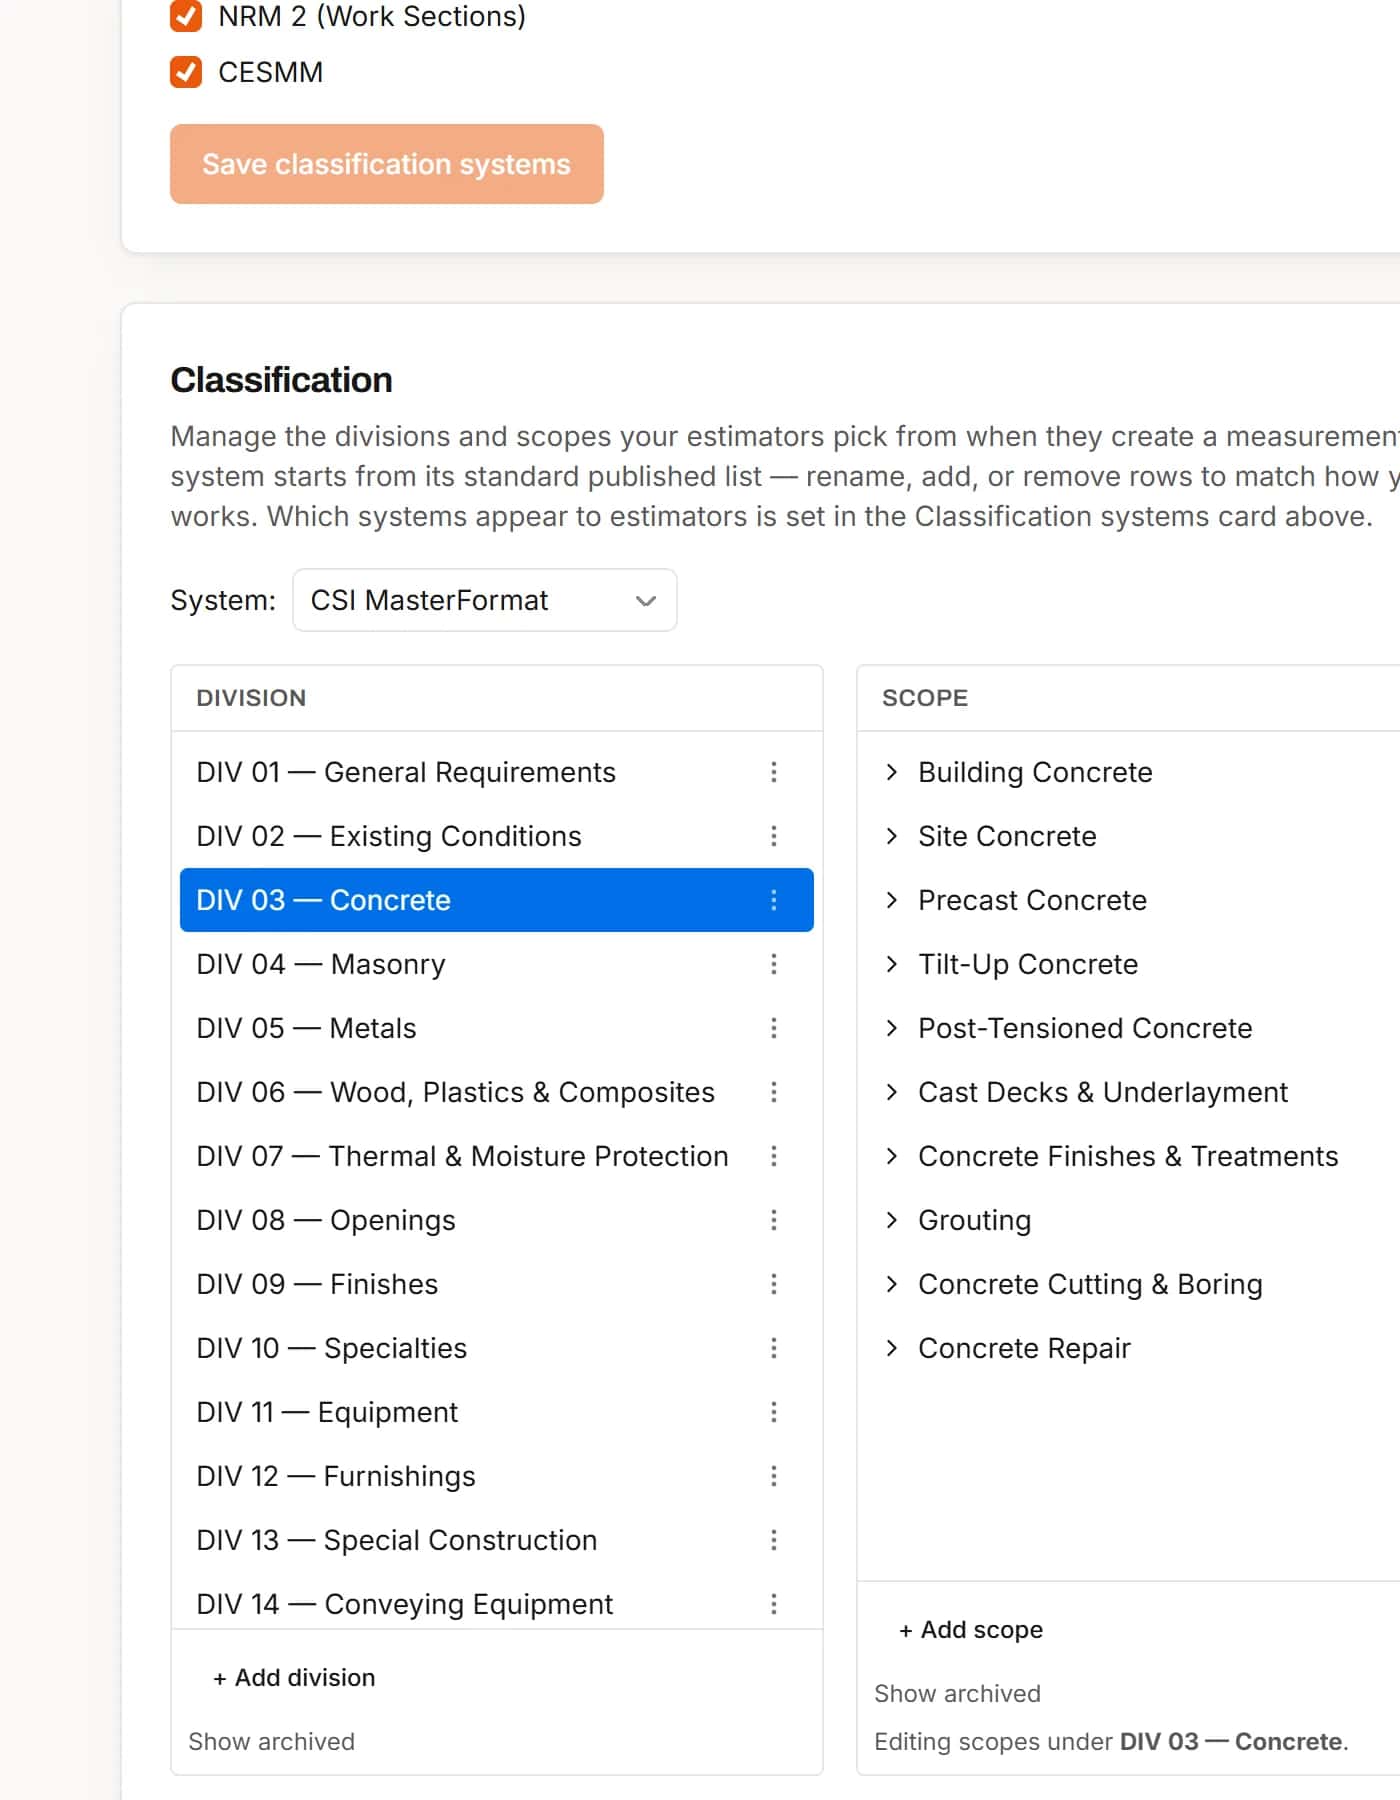Viewport: 1400px width, 1800px height.
Task: Select DIV 01 — General Requirements row
Action: (x=496, y=772)
